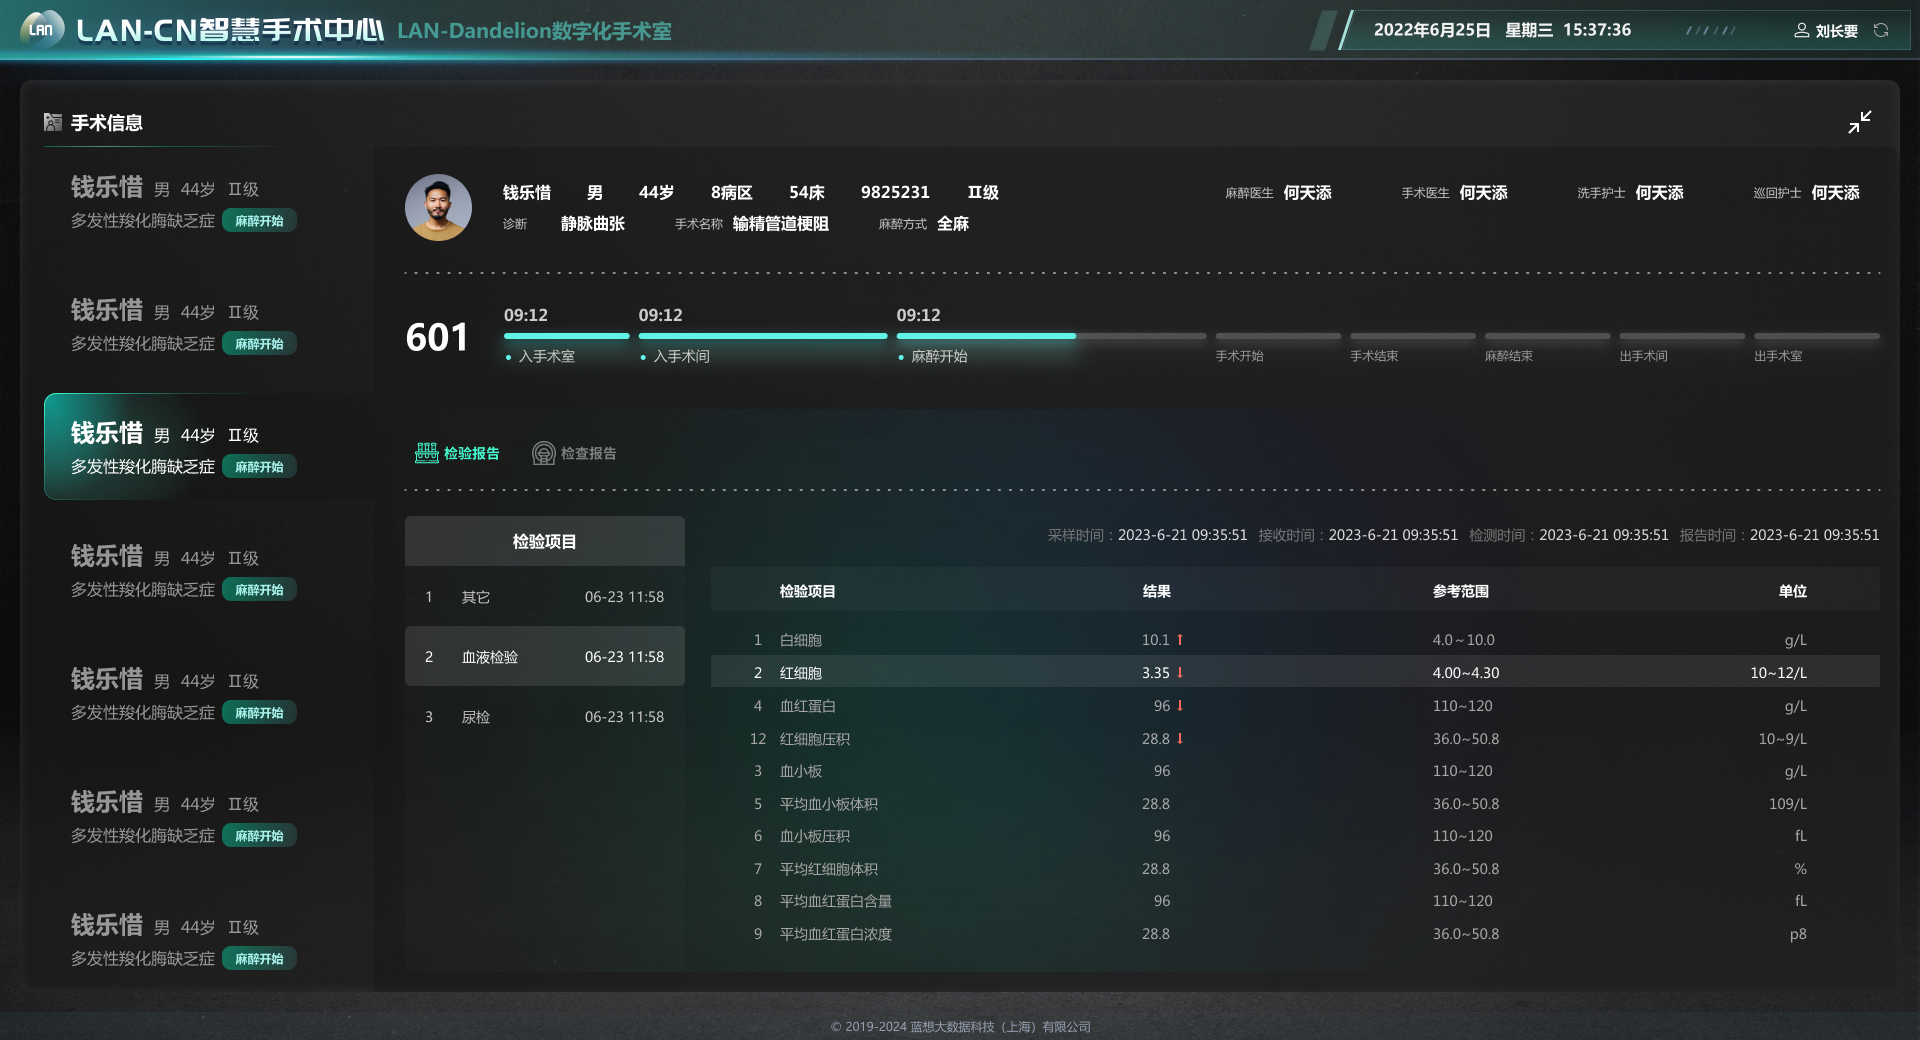1920x1040 pixels.
Task: Click the 平均血小板体积 result row
Action: click(x=1295, y=804)
